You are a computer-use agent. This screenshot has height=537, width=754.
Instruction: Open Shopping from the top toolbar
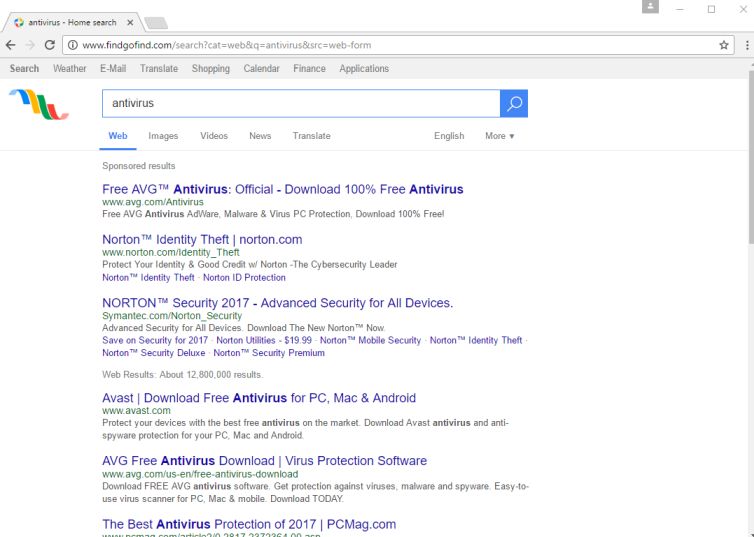211,69
